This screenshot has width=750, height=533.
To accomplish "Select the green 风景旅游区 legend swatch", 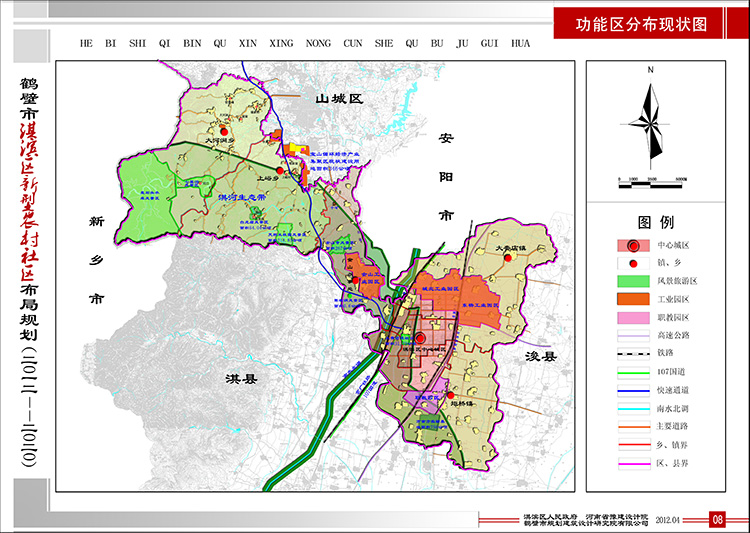I will [x=633, y=281].
